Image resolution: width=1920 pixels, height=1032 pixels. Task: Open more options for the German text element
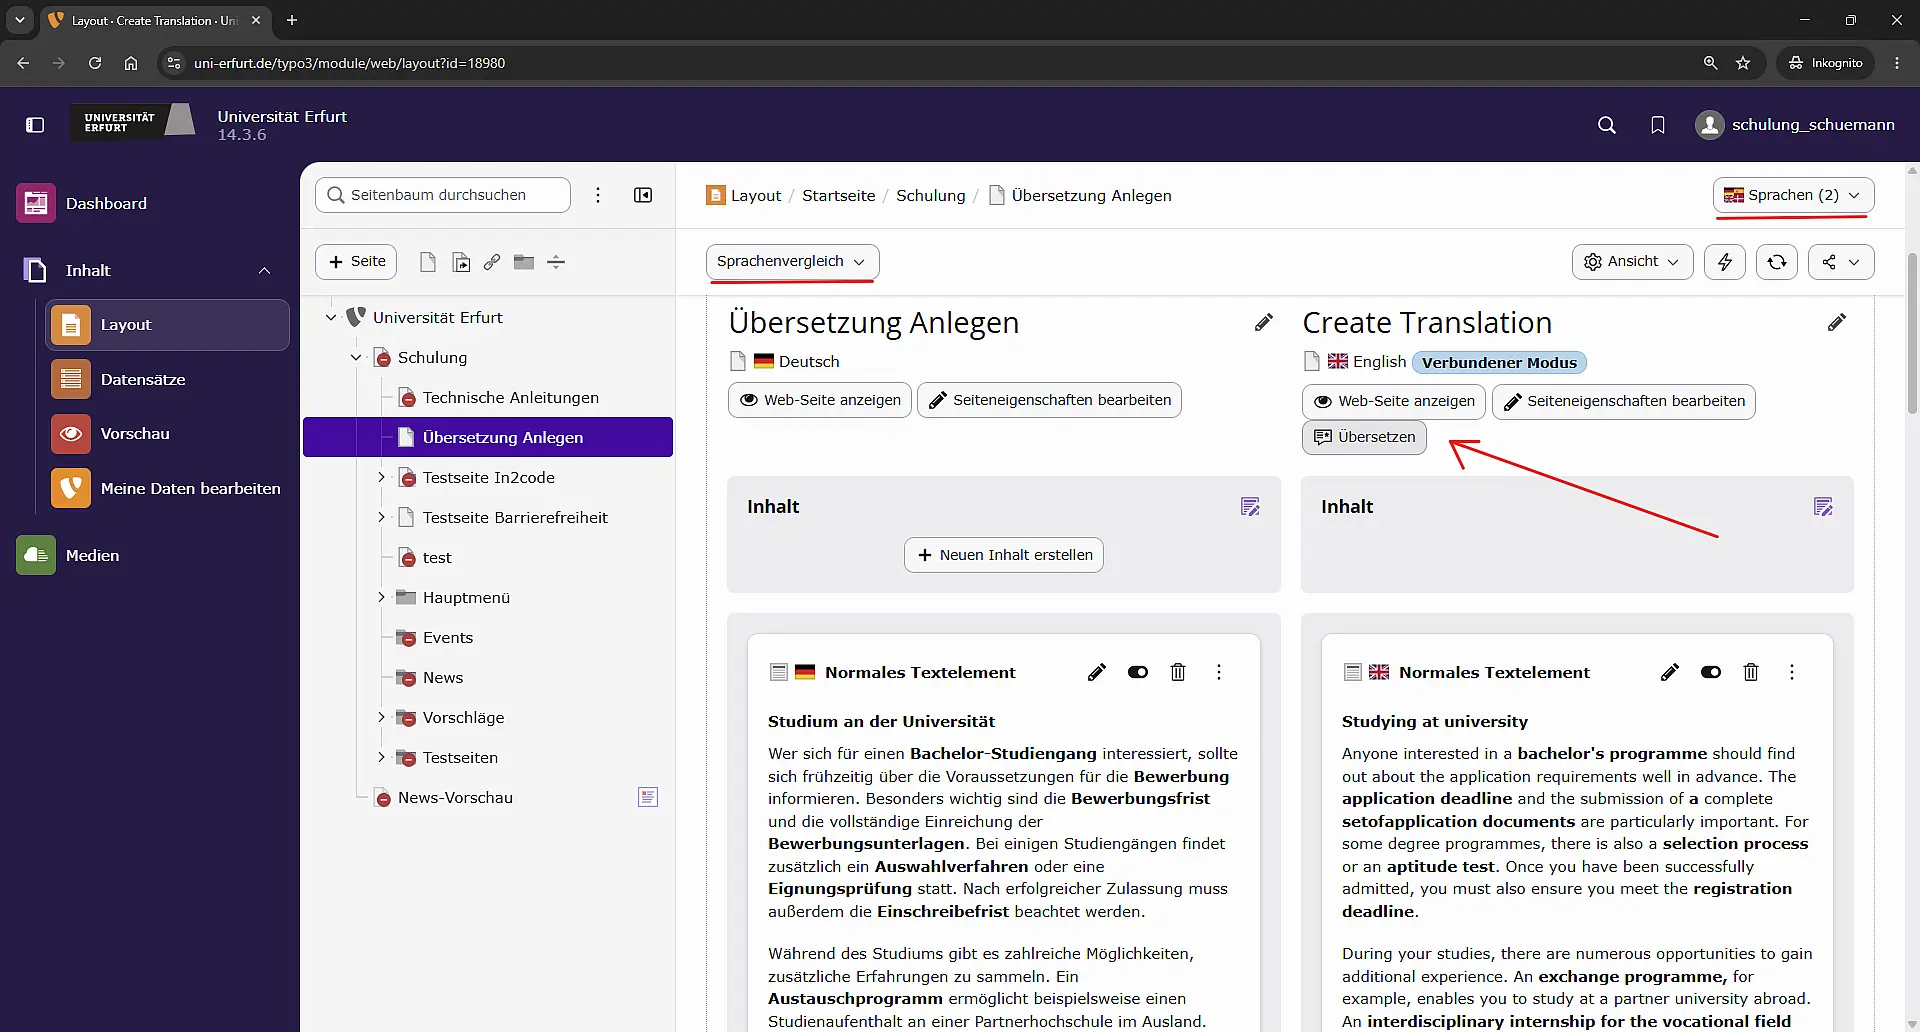[1219, 672]
